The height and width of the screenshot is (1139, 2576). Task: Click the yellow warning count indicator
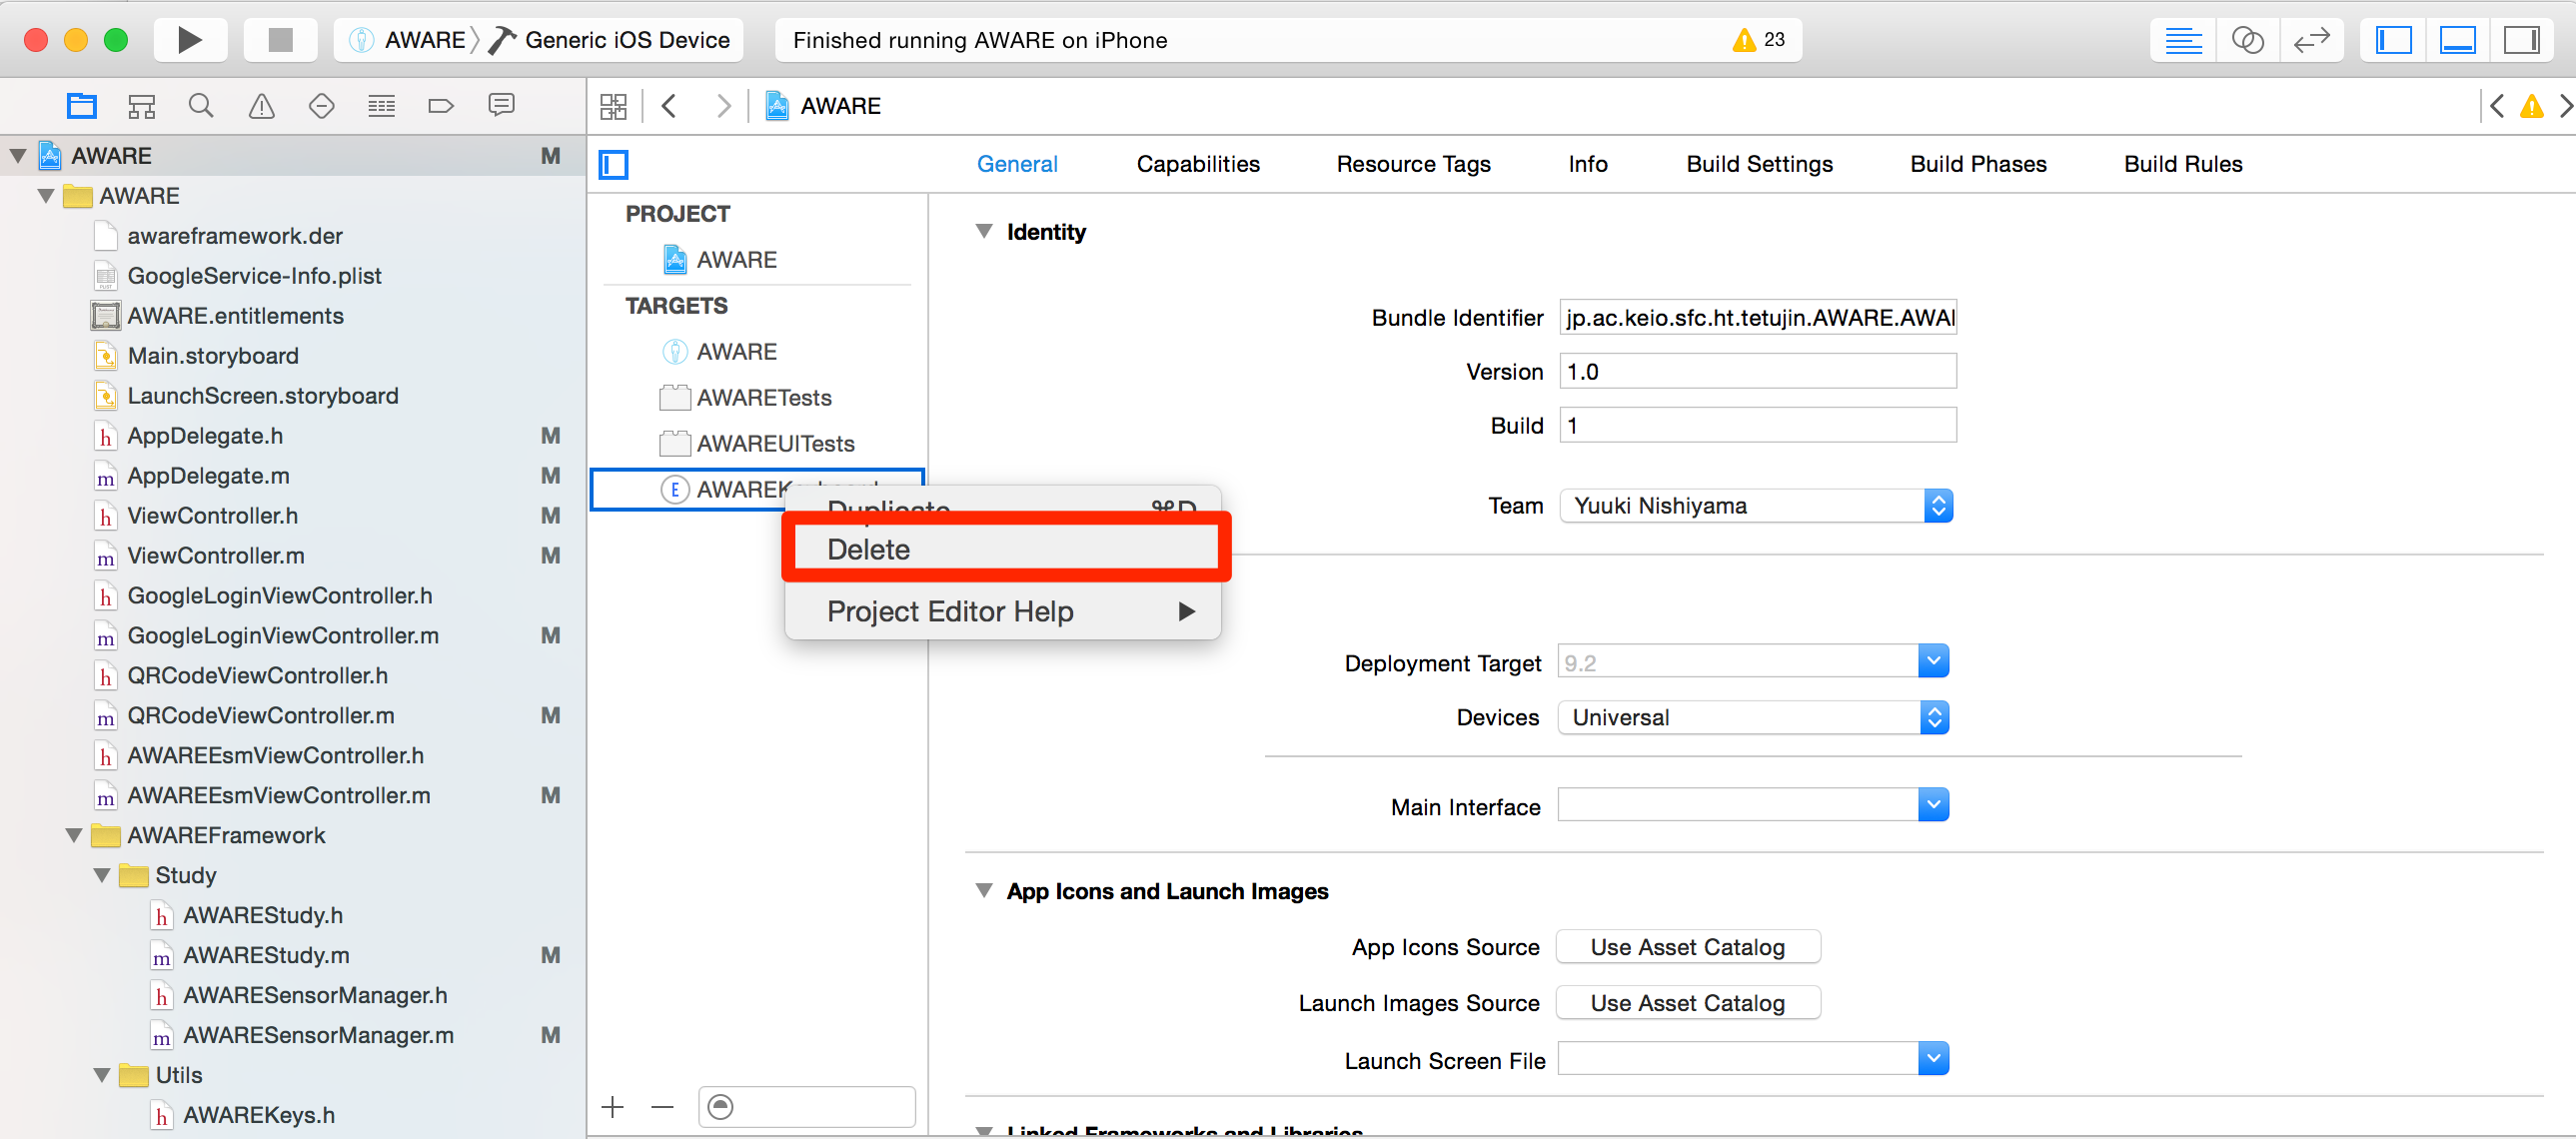(1759, 40)
